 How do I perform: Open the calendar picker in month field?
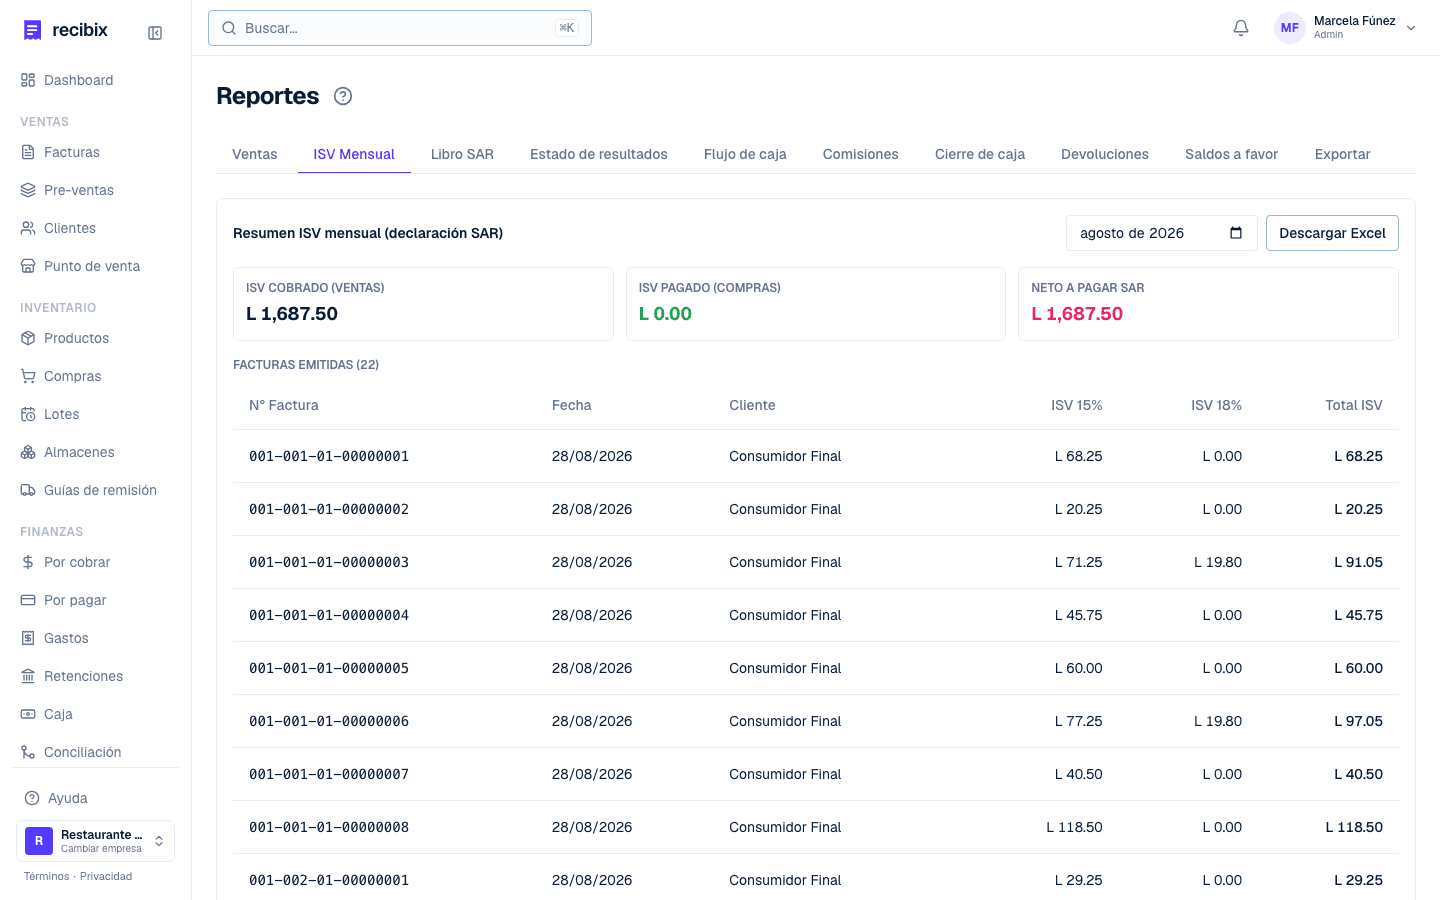1236,233
